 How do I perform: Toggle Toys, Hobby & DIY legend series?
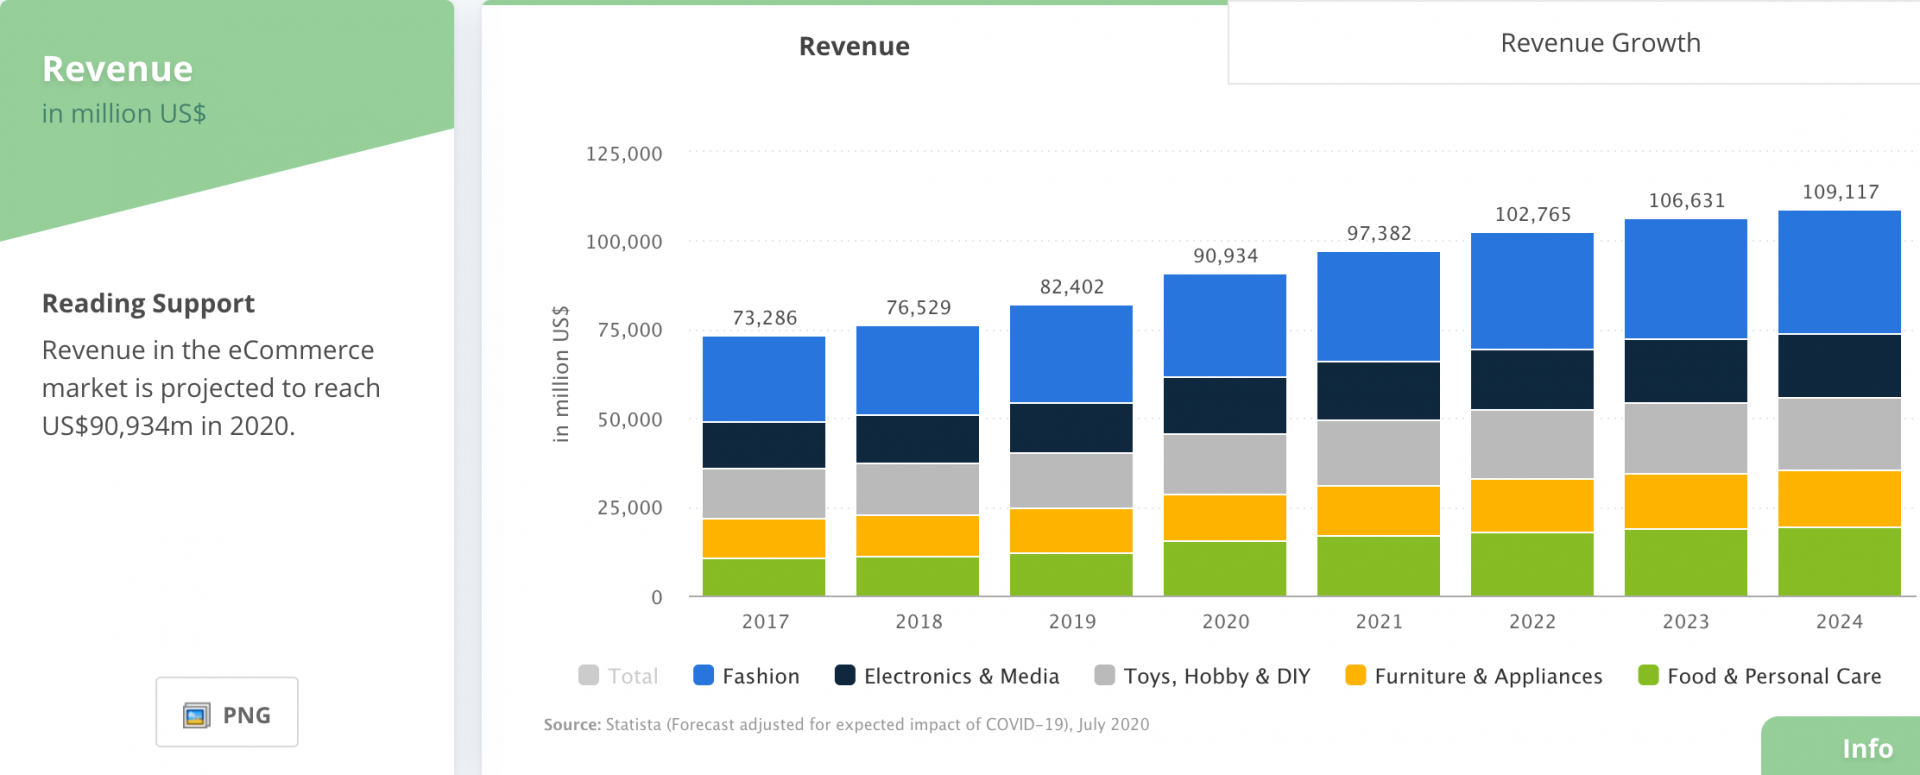tap(1202, 676)
